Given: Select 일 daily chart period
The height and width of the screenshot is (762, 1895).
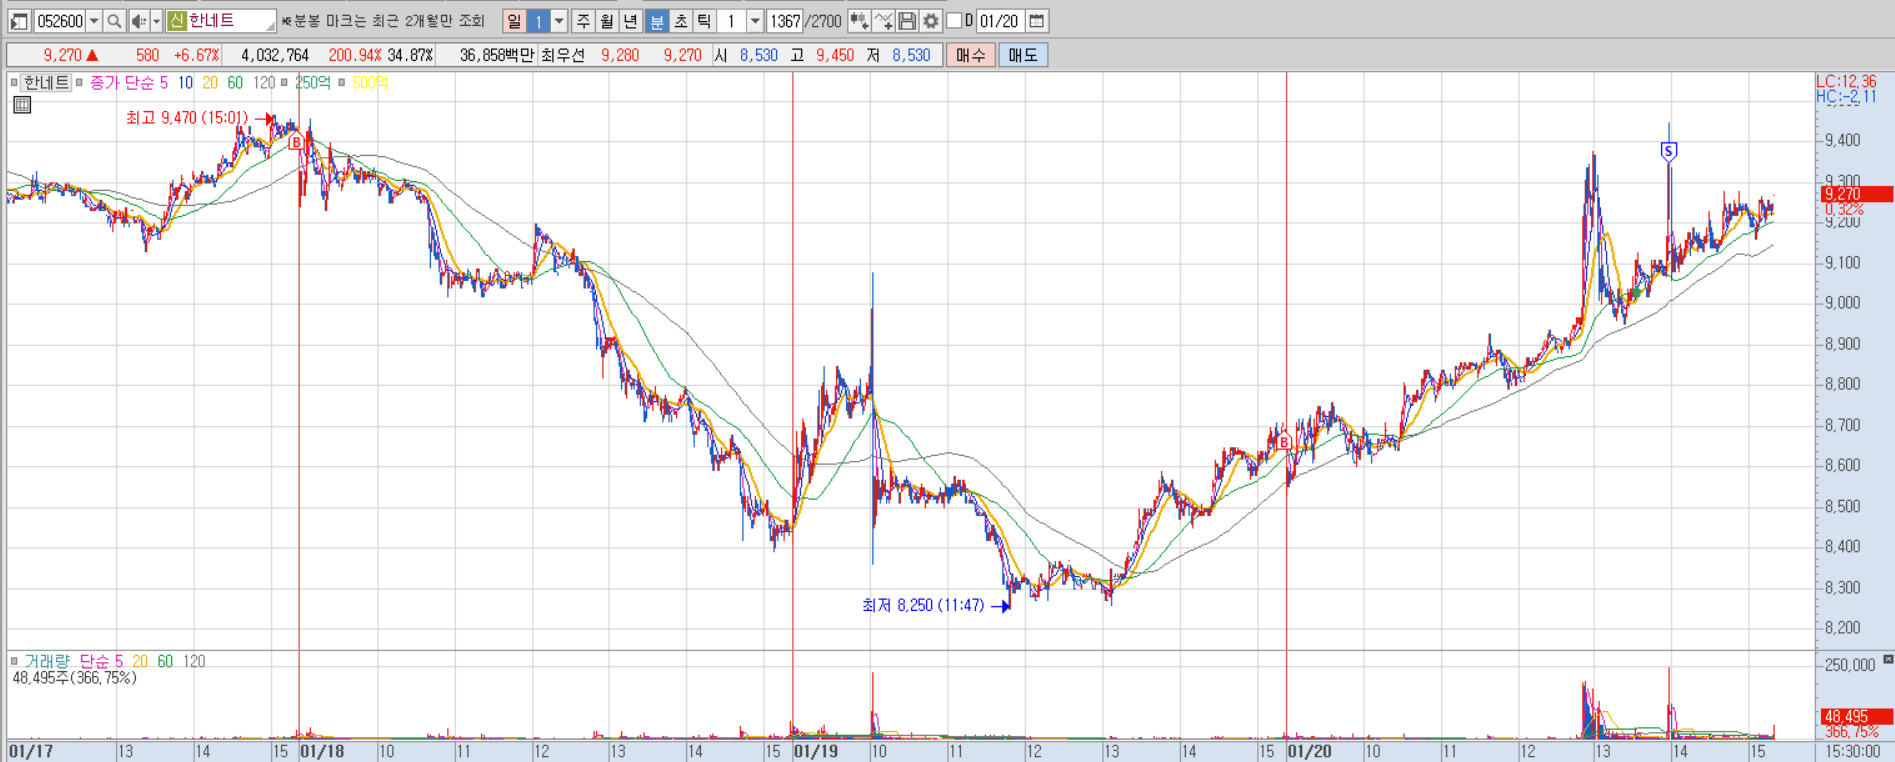Looking at the screenshot, I should tap(514, 21).
